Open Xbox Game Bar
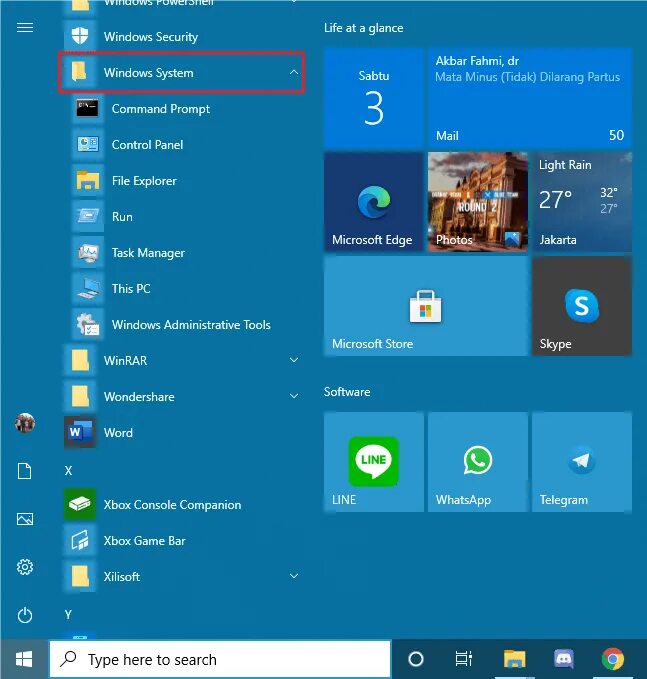Image resolution: width=647 pixels, height=679 pixels. [182, 540]
